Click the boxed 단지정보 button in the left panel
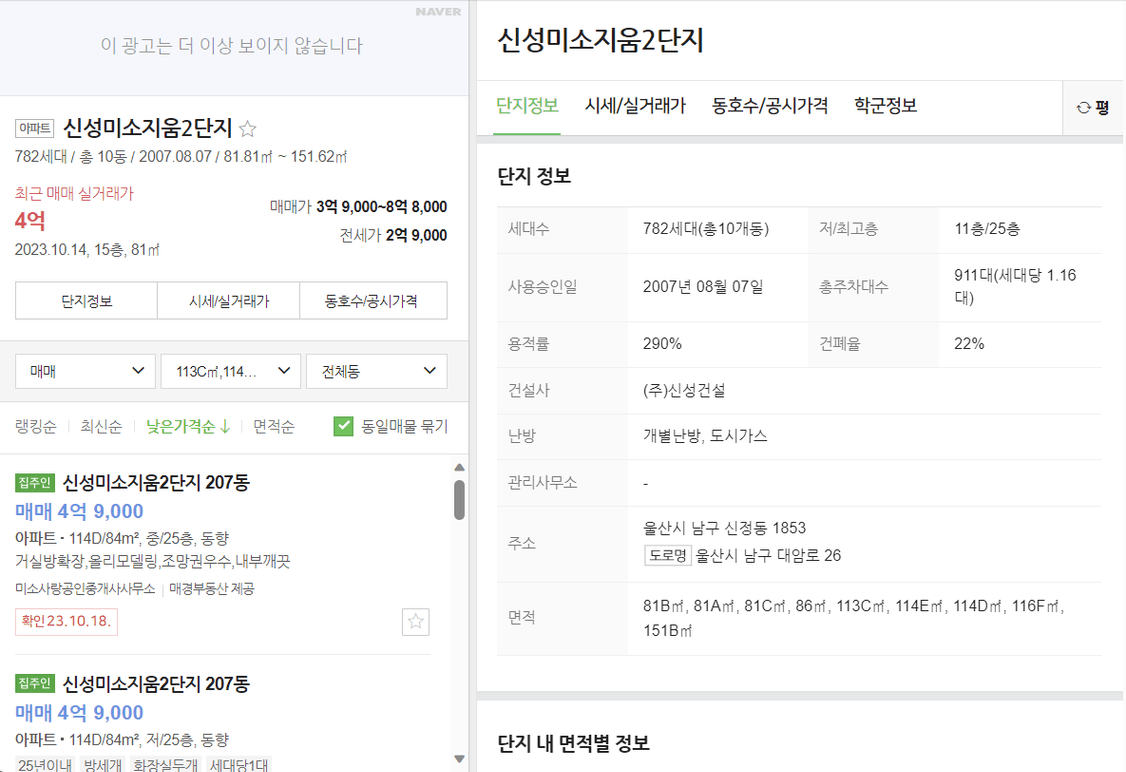The height and width of the screenshot is (772, 1126). tap(86, 301)
